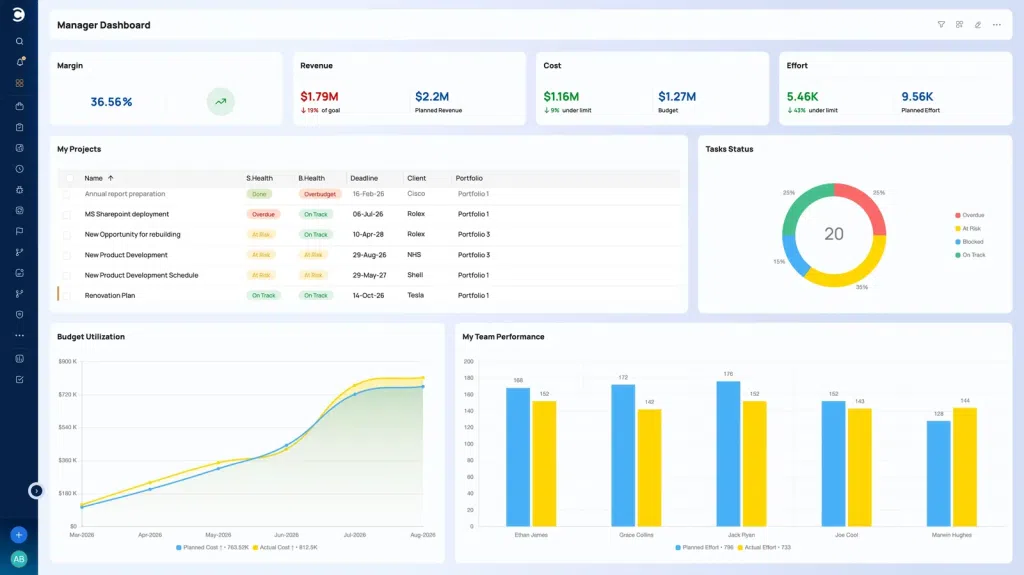1024x575 pixels.
Task: Sort by the Client column header
Action: click(x=416, y=178)
